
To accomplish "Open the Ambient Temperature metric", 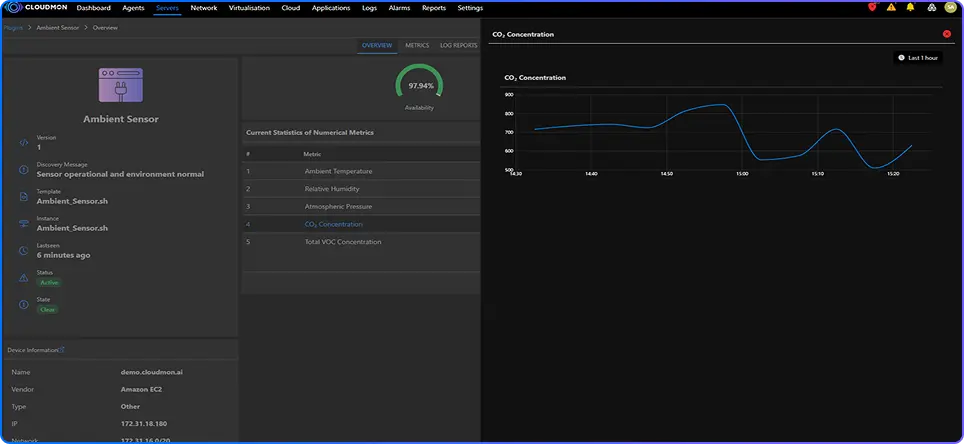I will pyautogui.click(x=338, y=171).
